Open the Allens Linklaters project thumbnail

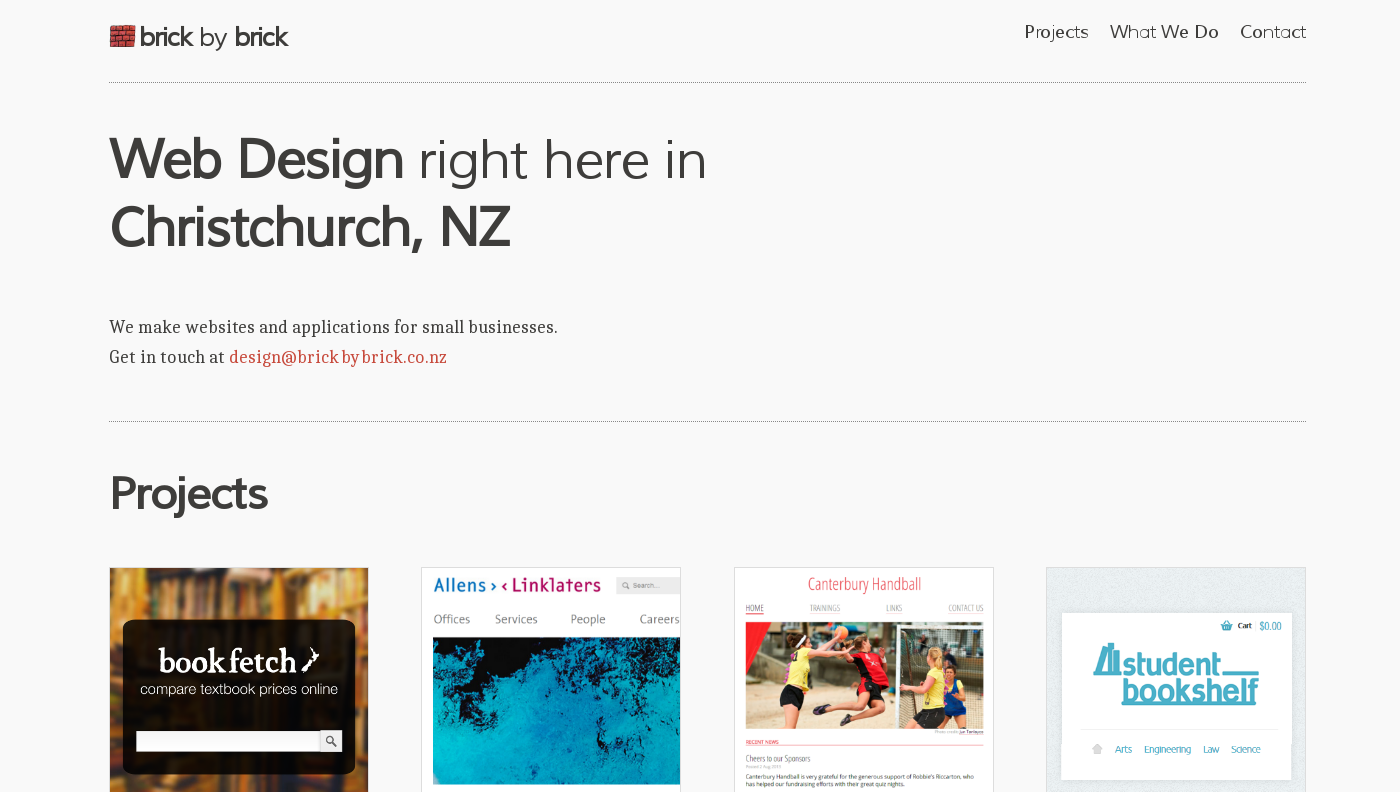(x=551, y=680)
